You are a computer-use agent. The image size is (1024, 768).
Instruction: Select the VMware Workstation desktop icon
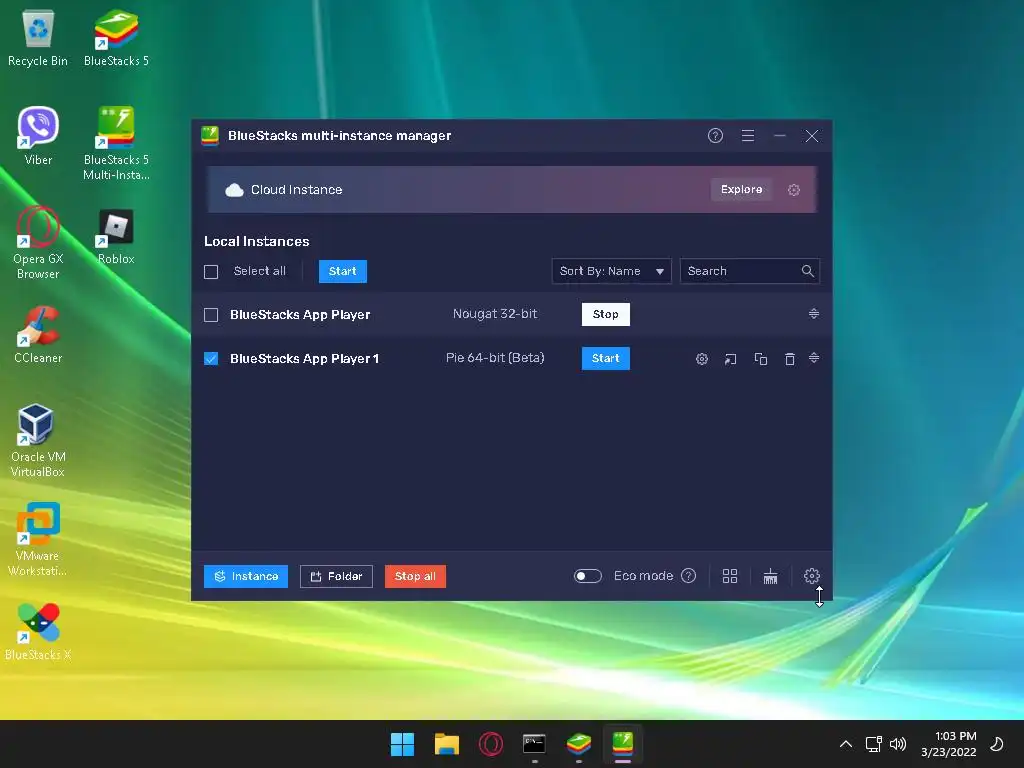38,539
